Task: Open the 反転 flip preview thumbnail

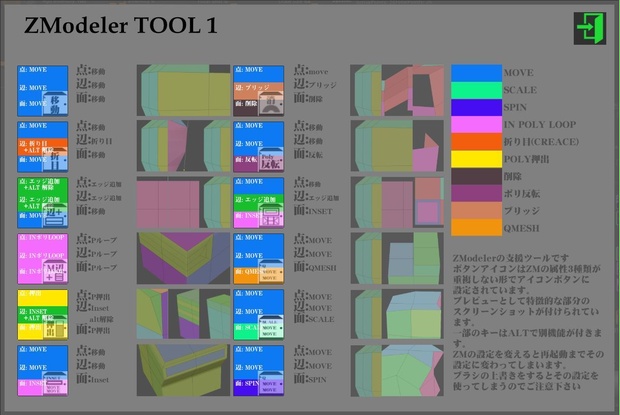Action: click(397, 146)
